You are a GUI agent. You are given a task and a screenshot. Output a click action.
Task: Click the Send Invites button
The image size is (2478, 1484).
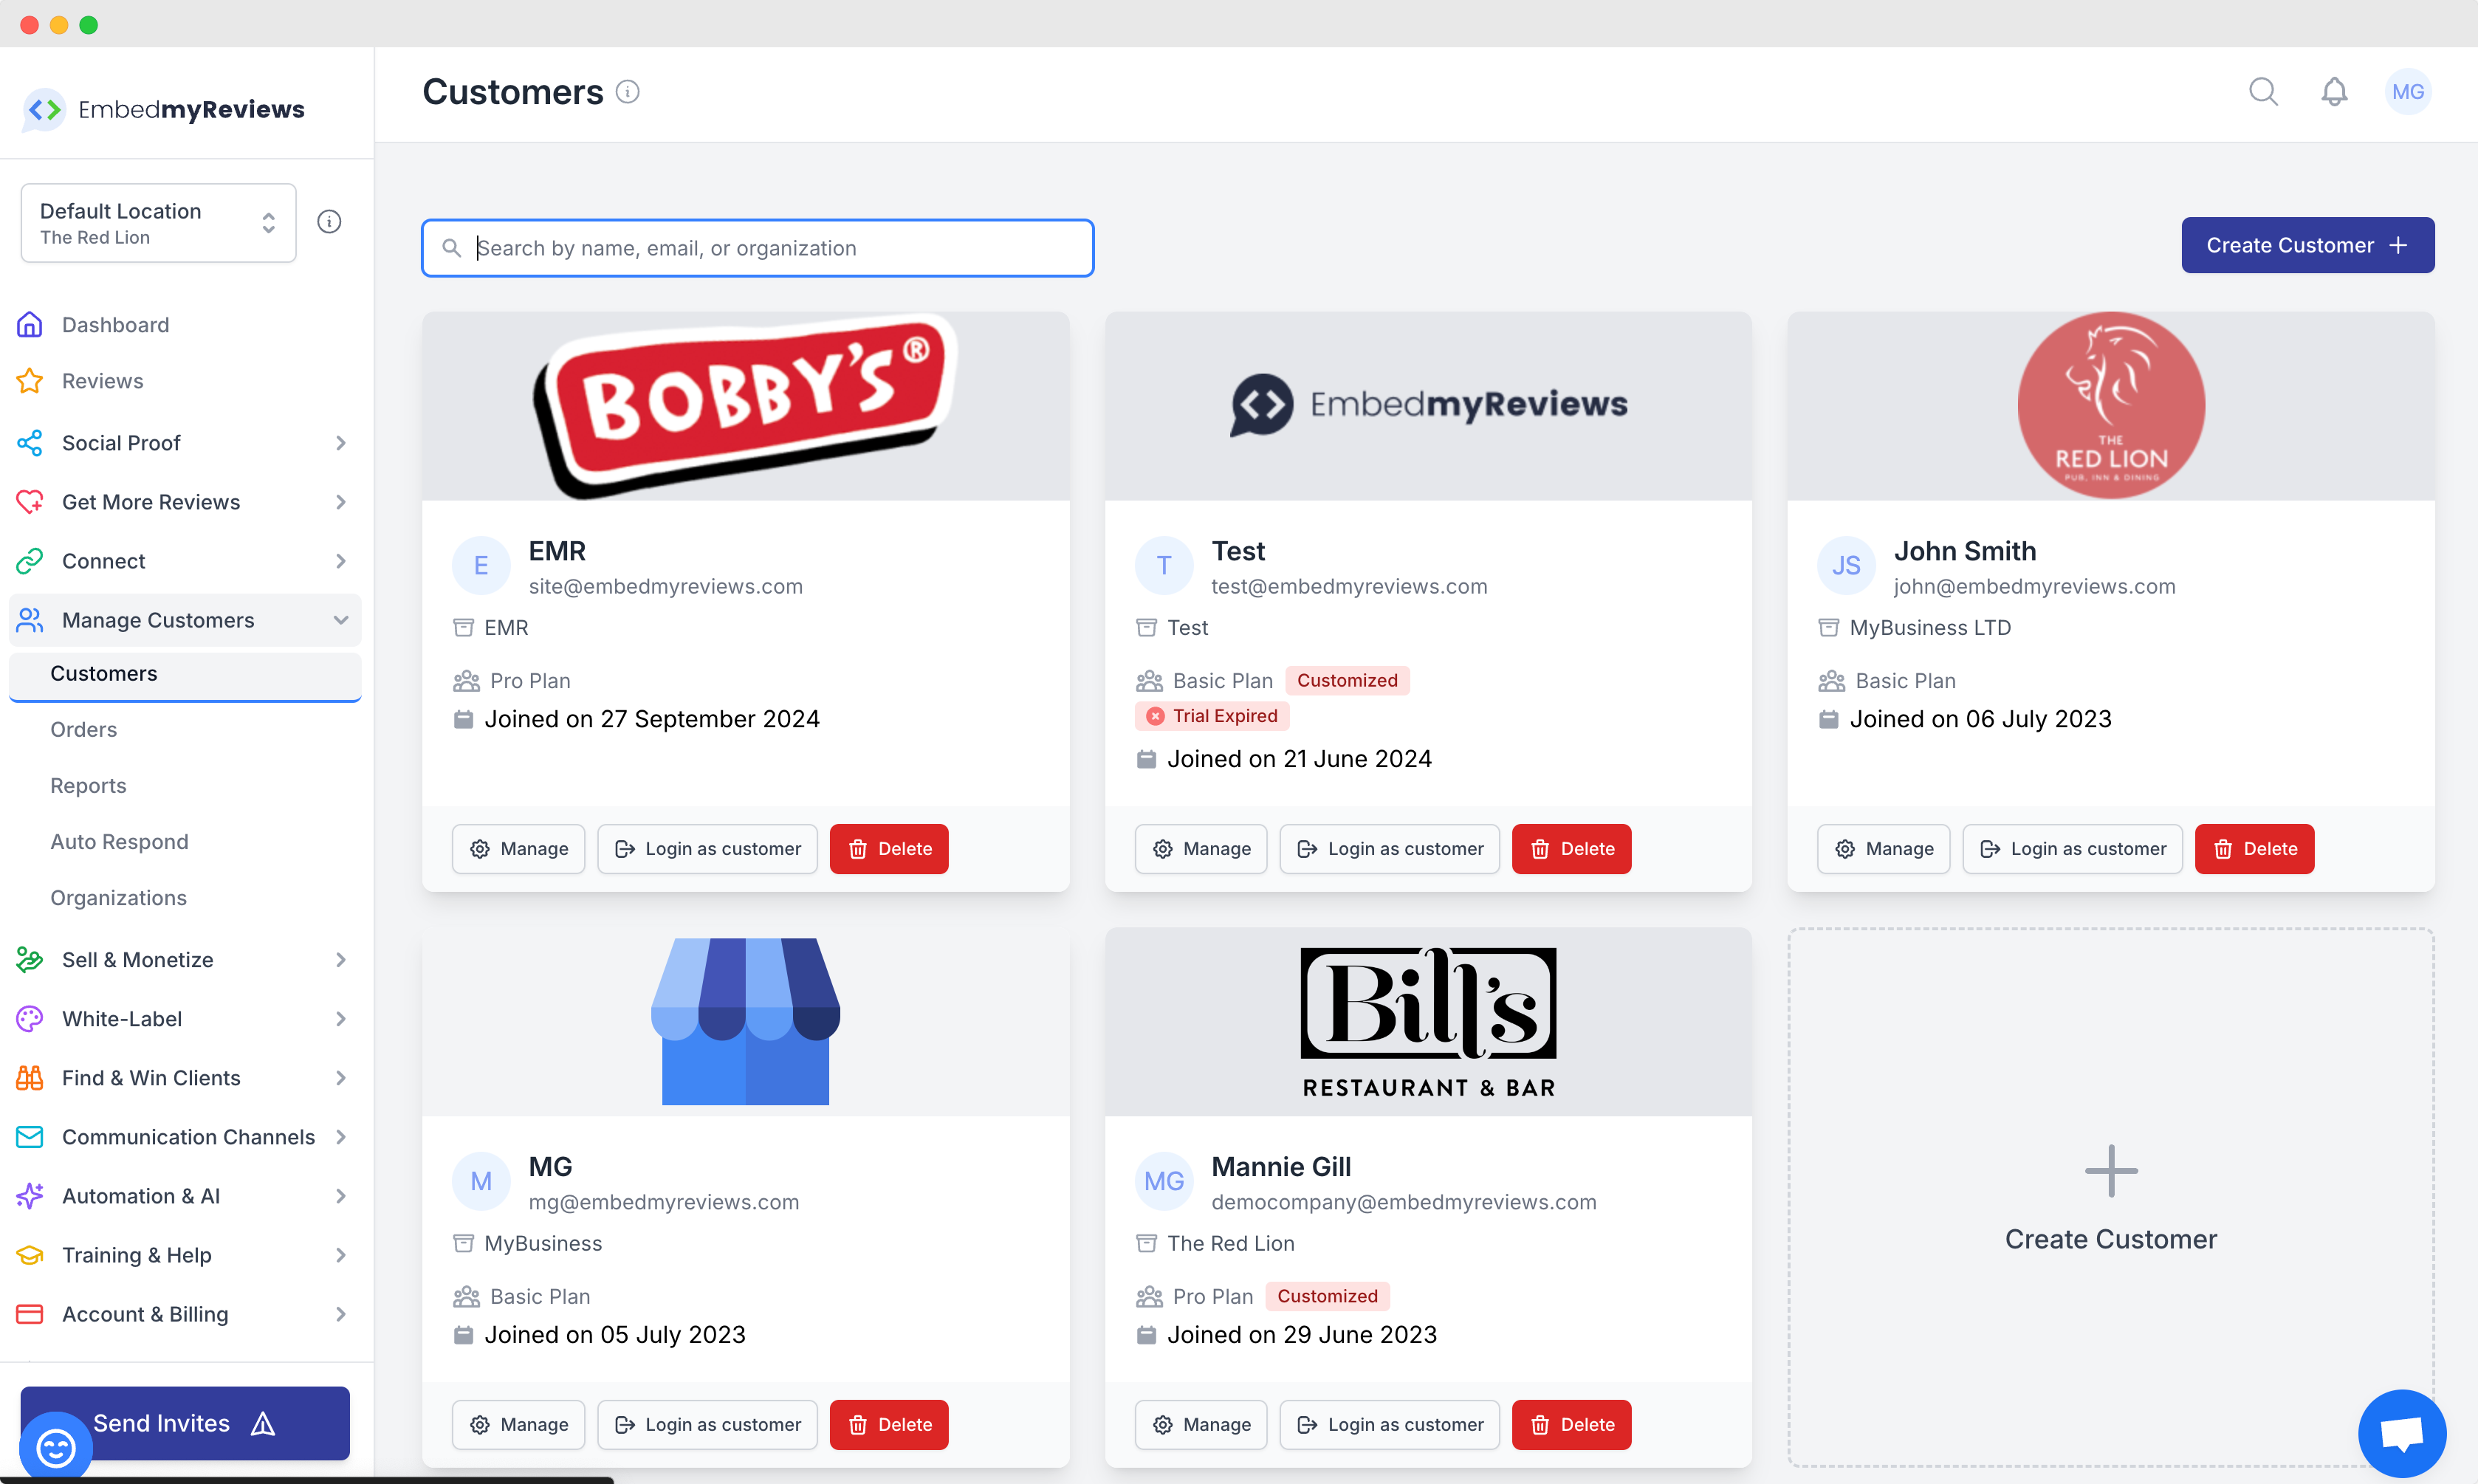tap(185, 1423)
